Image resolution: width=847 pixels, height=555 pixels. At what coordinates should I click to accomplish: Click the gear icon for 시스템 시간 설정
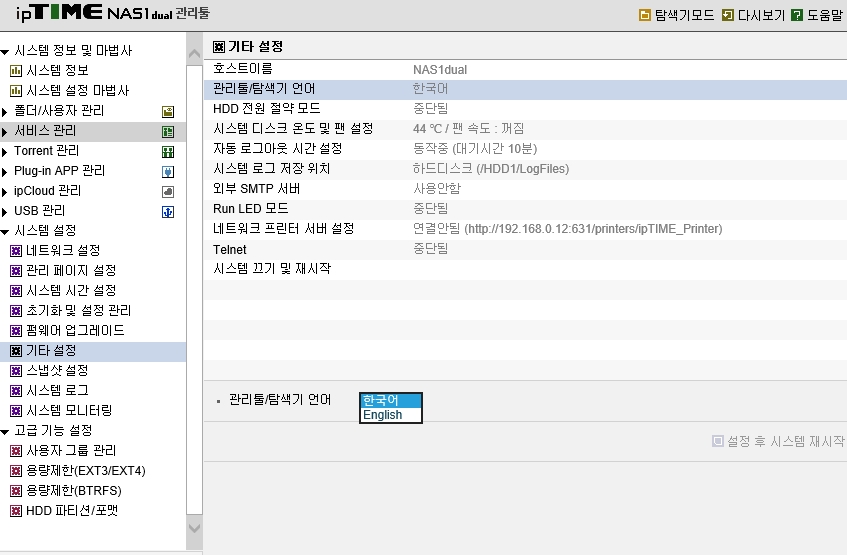tap(16, 291)
